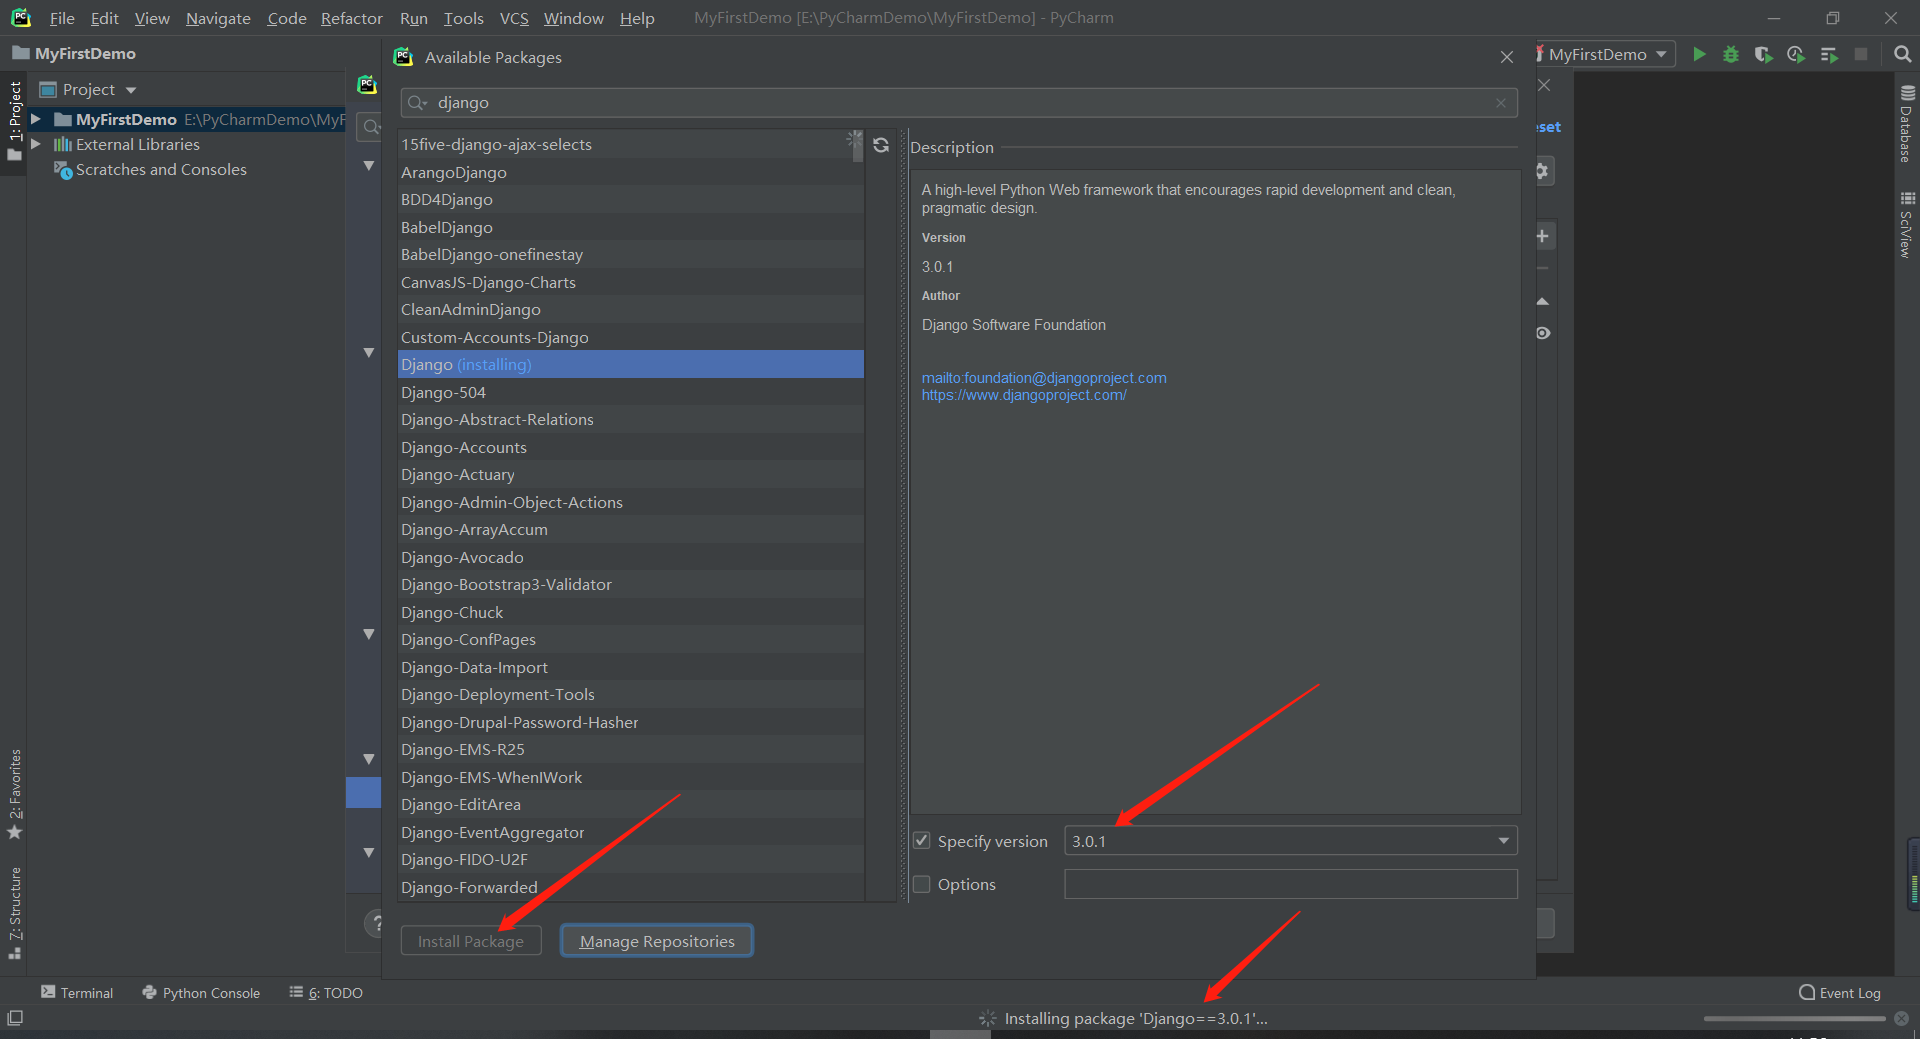Open the version 3.0.1 dropdown
Viewport: 1920px width, 1039px height.
tap(1291, 841)
